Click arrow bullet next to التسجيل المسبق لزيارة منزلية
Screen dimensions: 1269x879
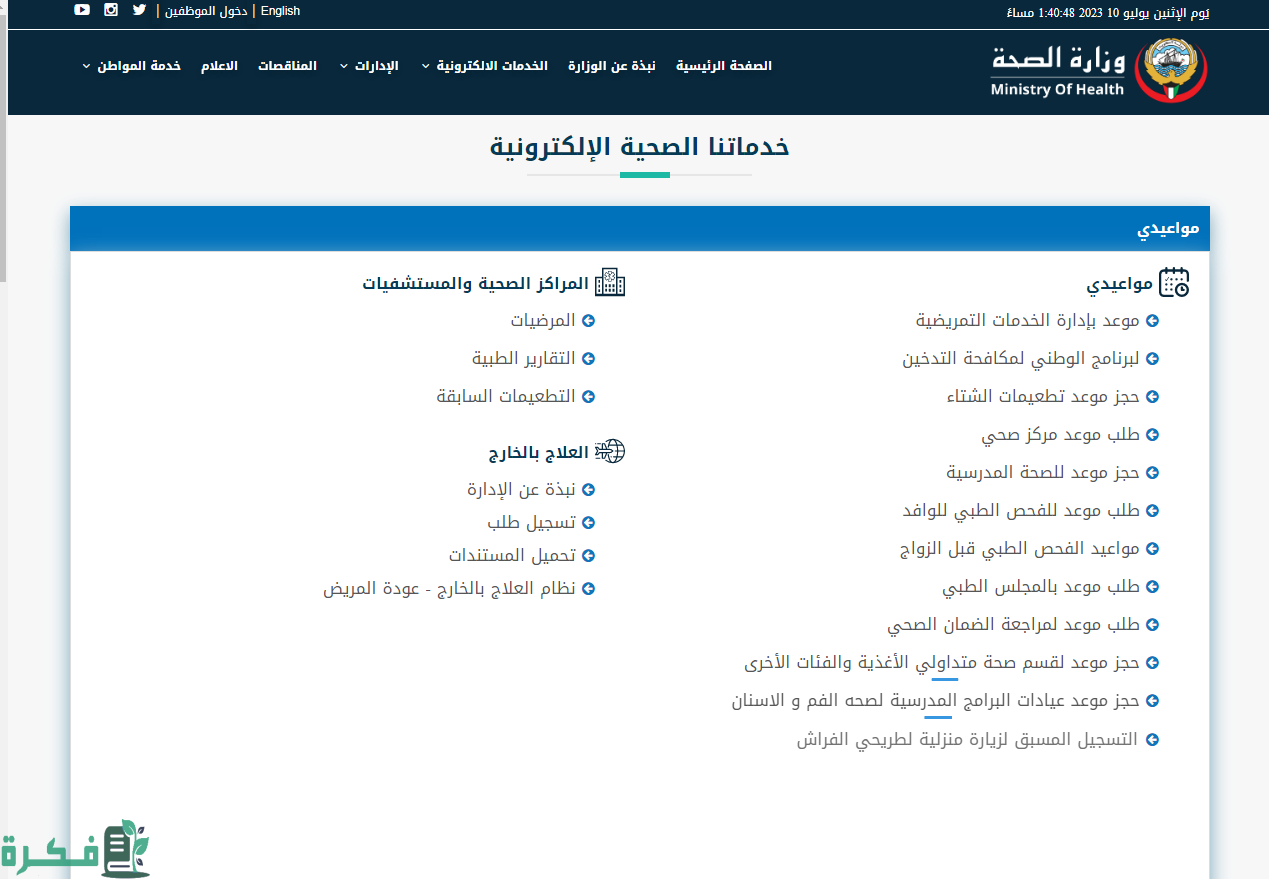(1152, 740)
